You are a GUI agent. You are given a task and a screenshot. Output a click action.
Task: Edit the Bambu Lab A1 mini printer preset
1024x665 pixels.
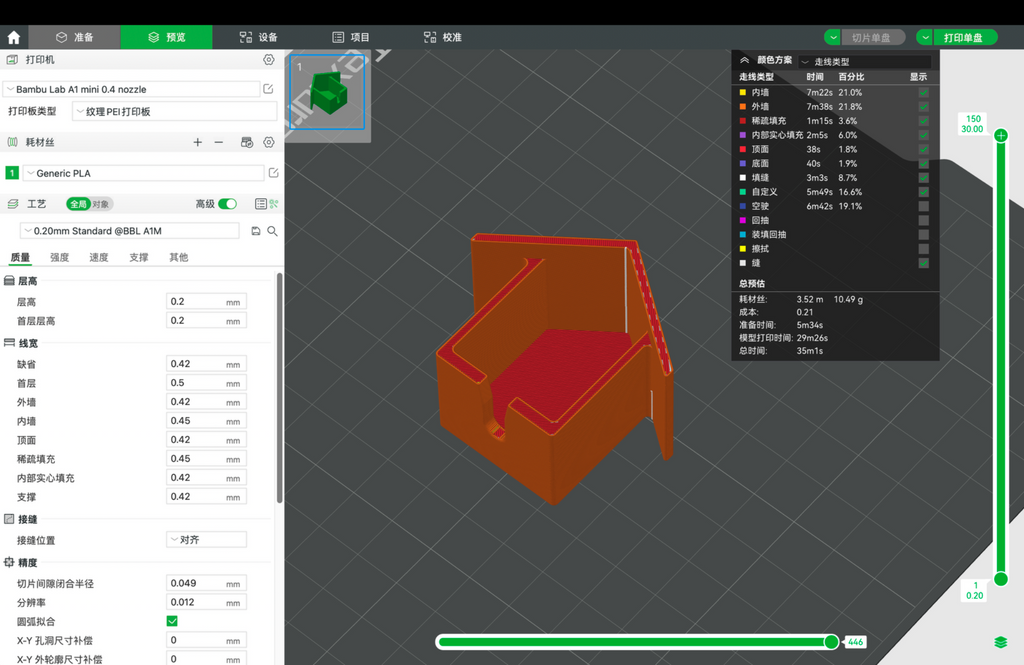[x=268, y=88]
